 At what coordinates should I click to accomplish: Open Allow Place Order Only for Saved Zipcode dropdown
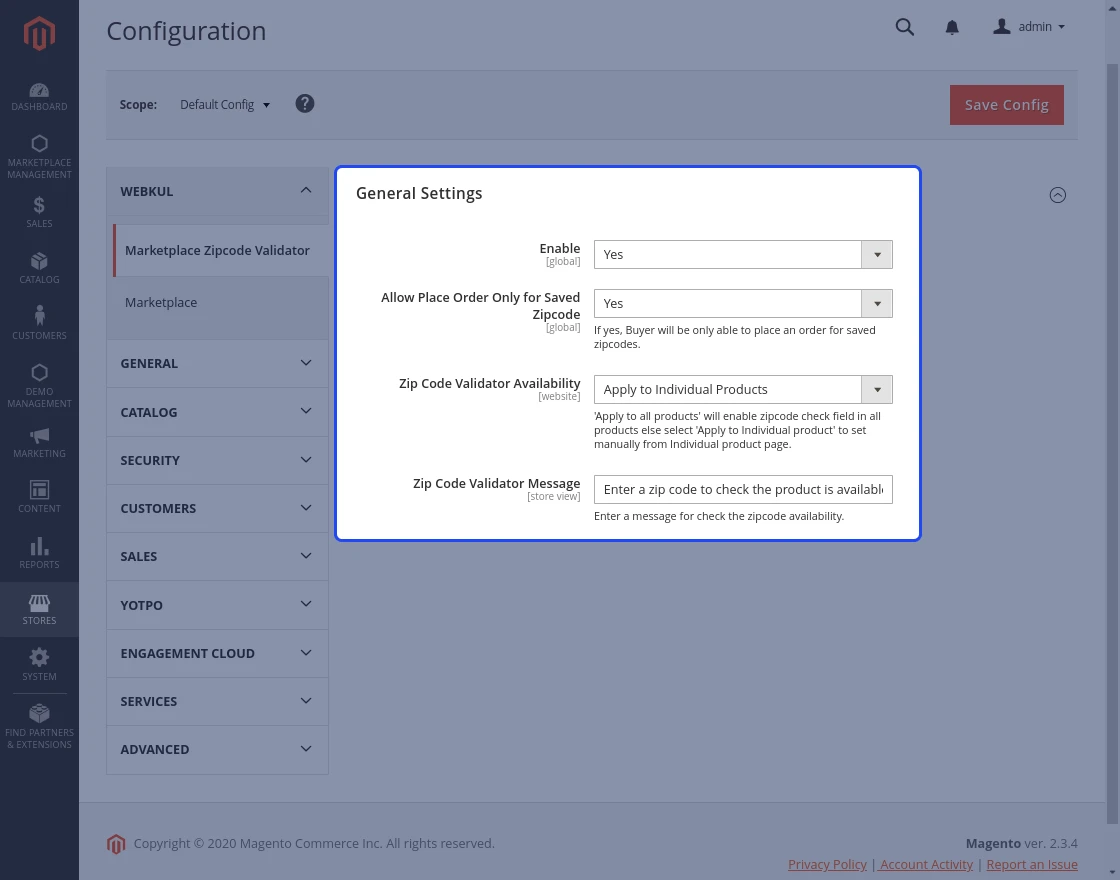[743, 304]
